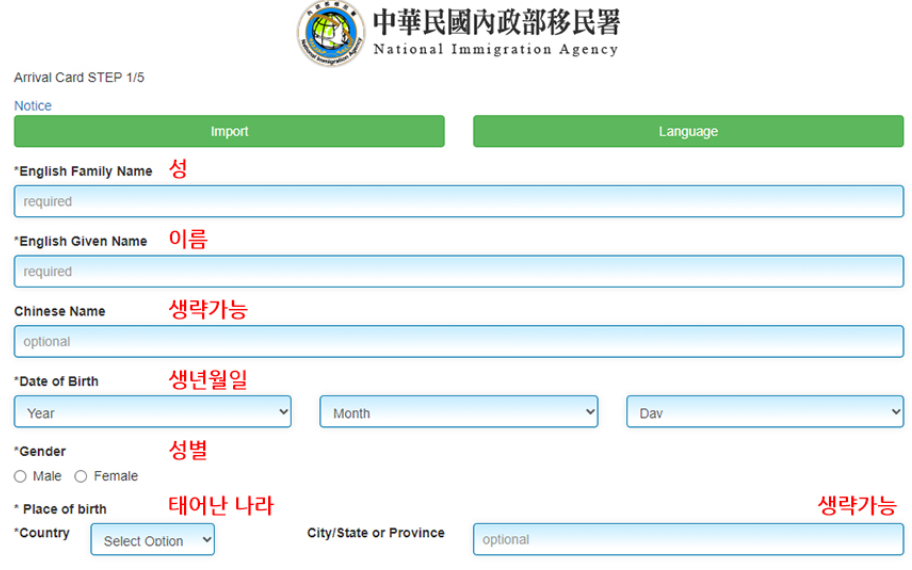Open the Notice link
Viewport: 912px width, 570px height.
pyautogui.click(x=33, y=106)
